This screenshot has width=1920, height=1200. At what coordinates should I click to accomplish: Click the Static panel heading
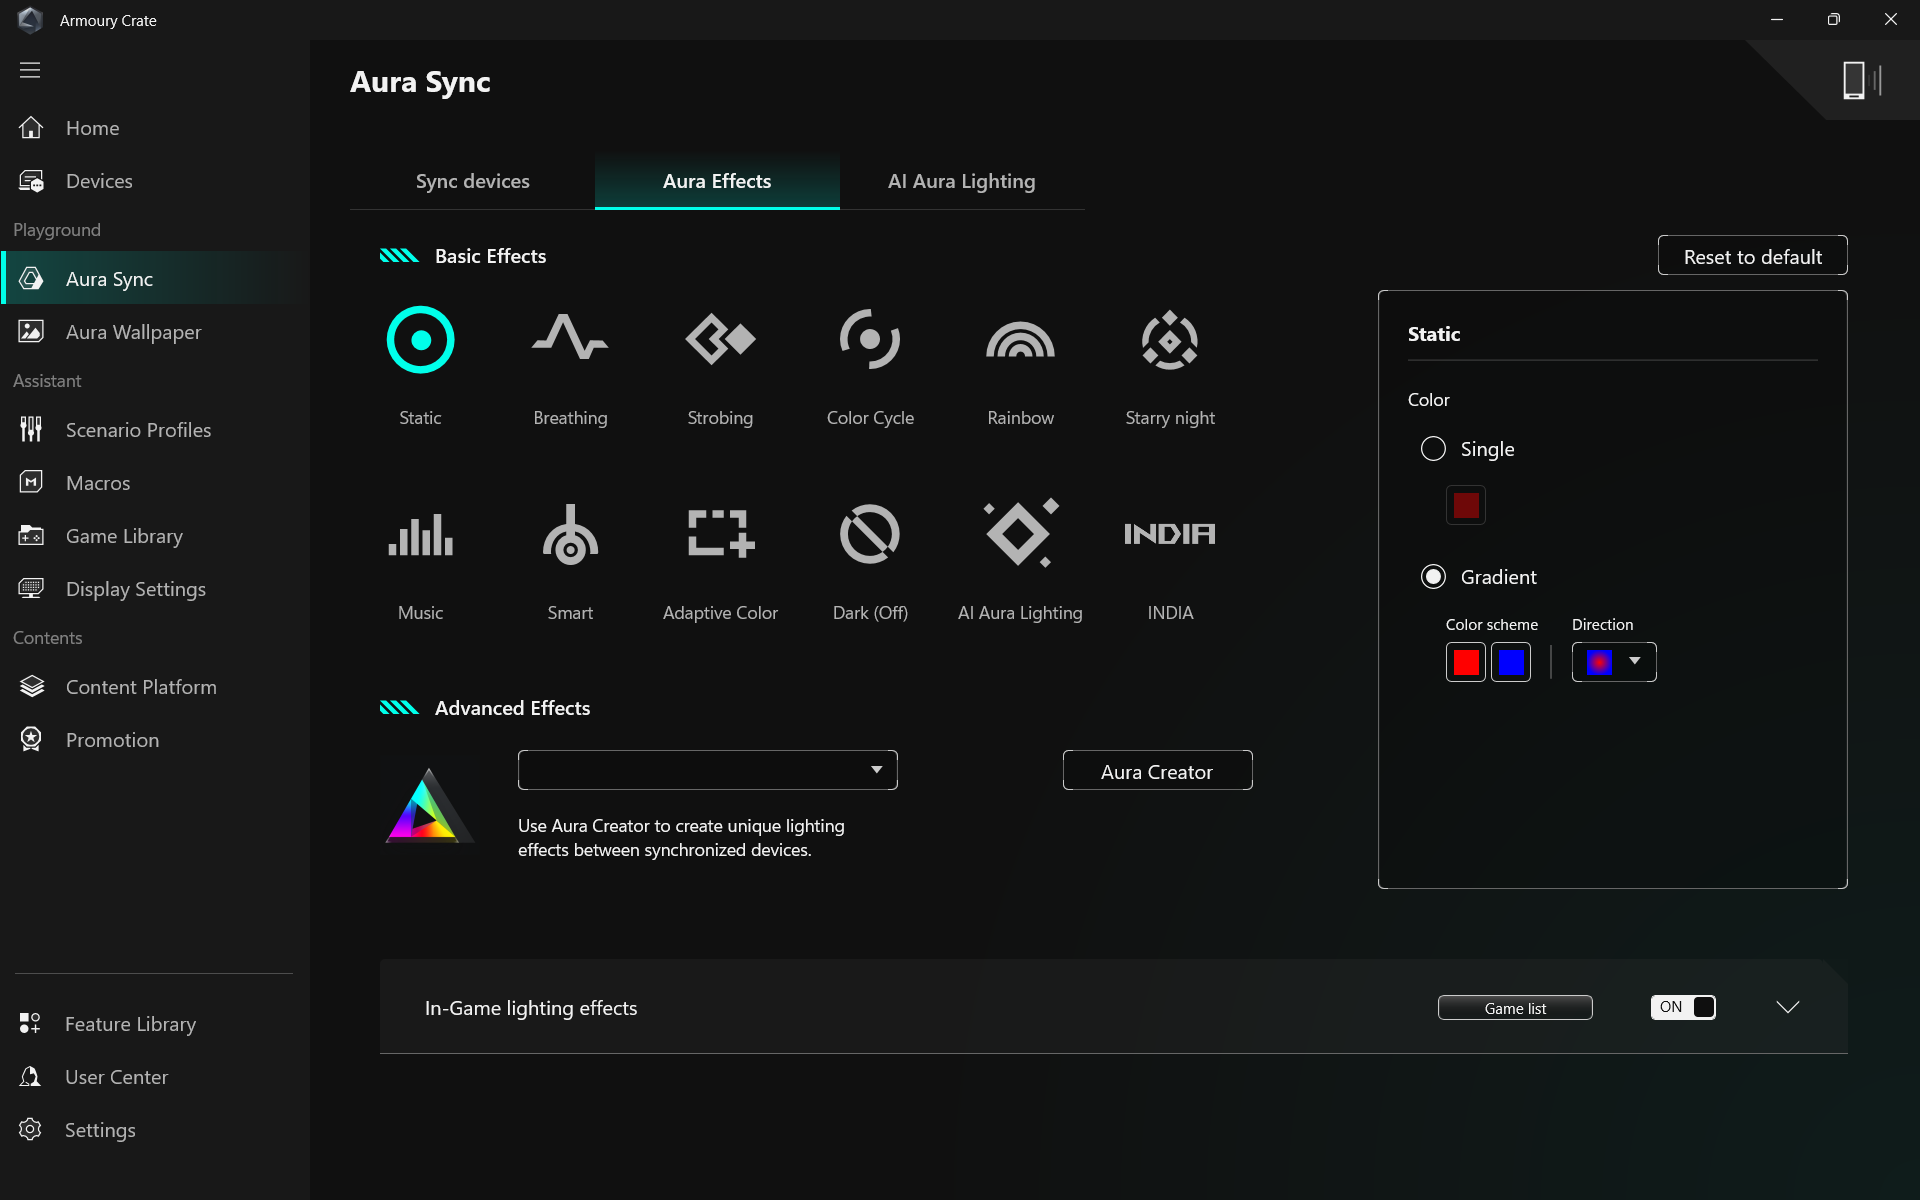[1434, 334]
